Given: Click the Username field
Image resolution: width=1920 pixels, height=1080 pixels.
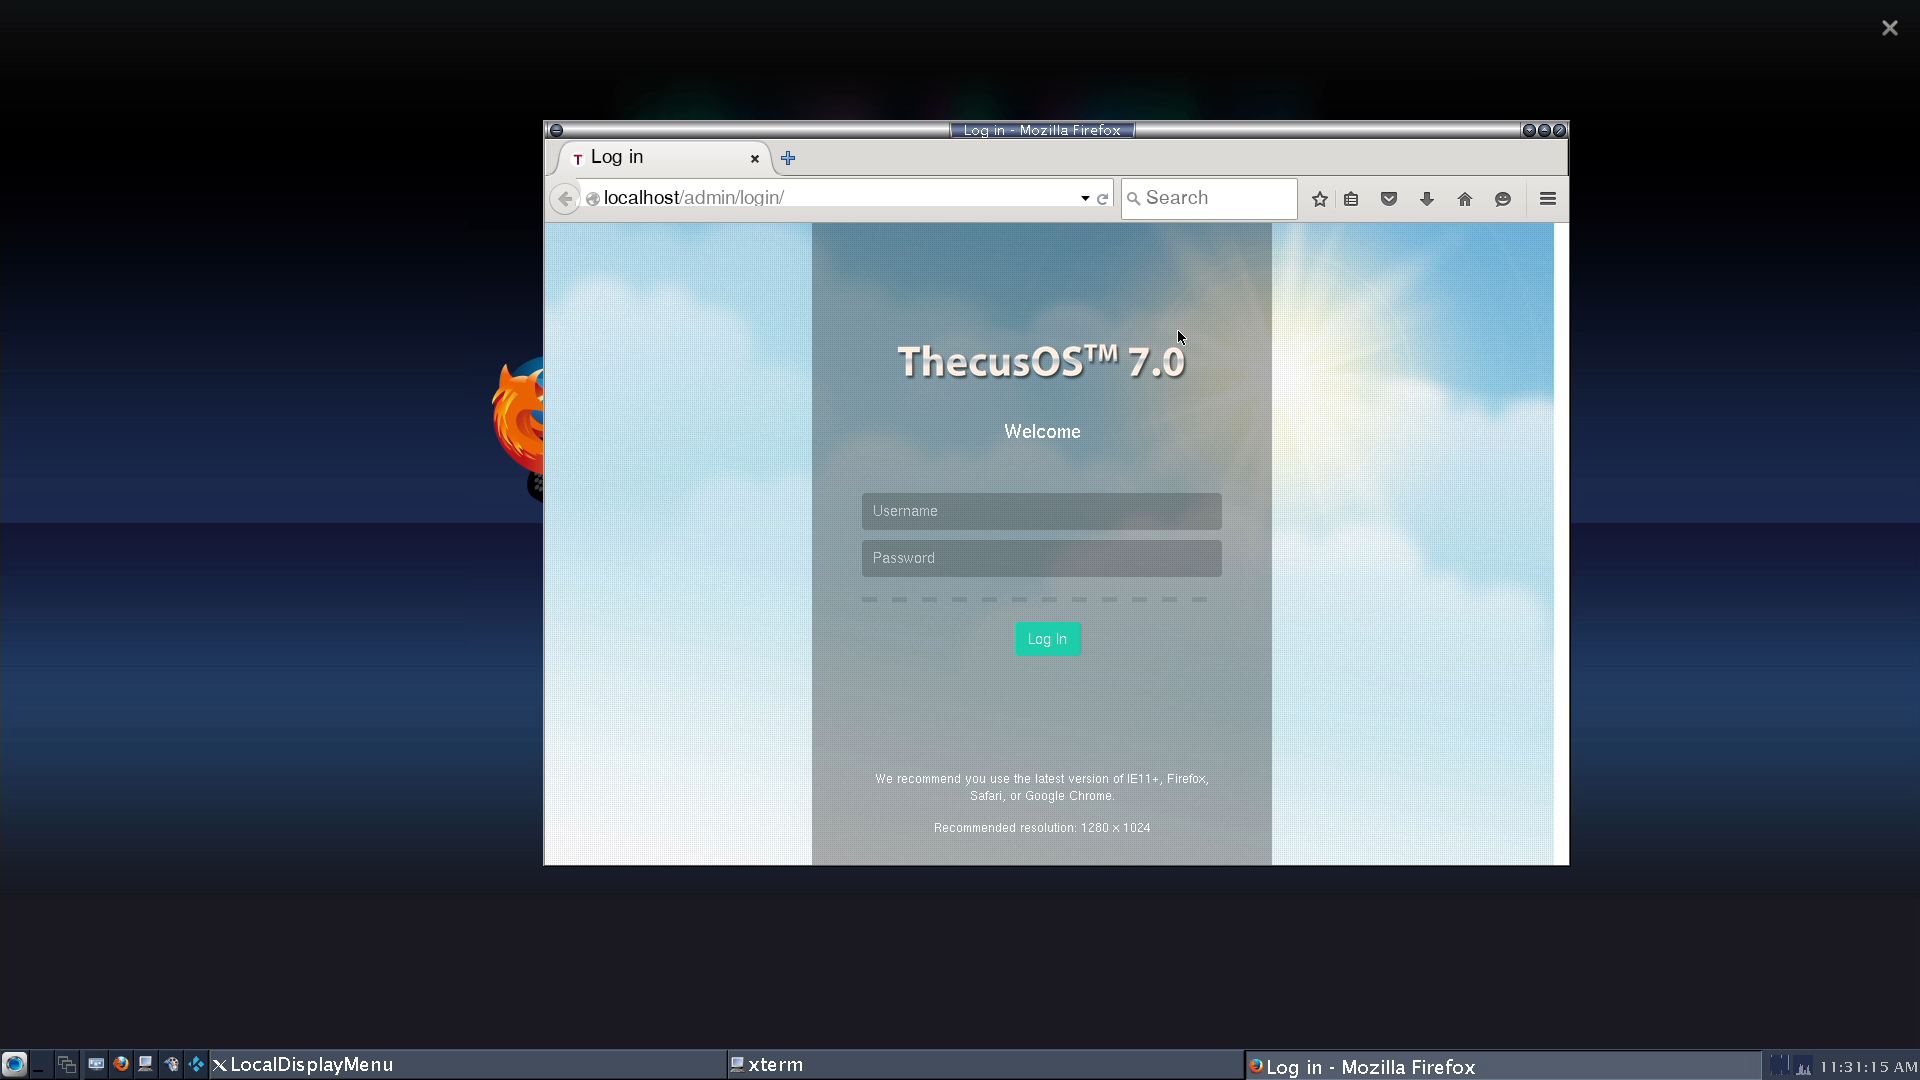Looking at the screenshot, I should tap(1041, 511).
